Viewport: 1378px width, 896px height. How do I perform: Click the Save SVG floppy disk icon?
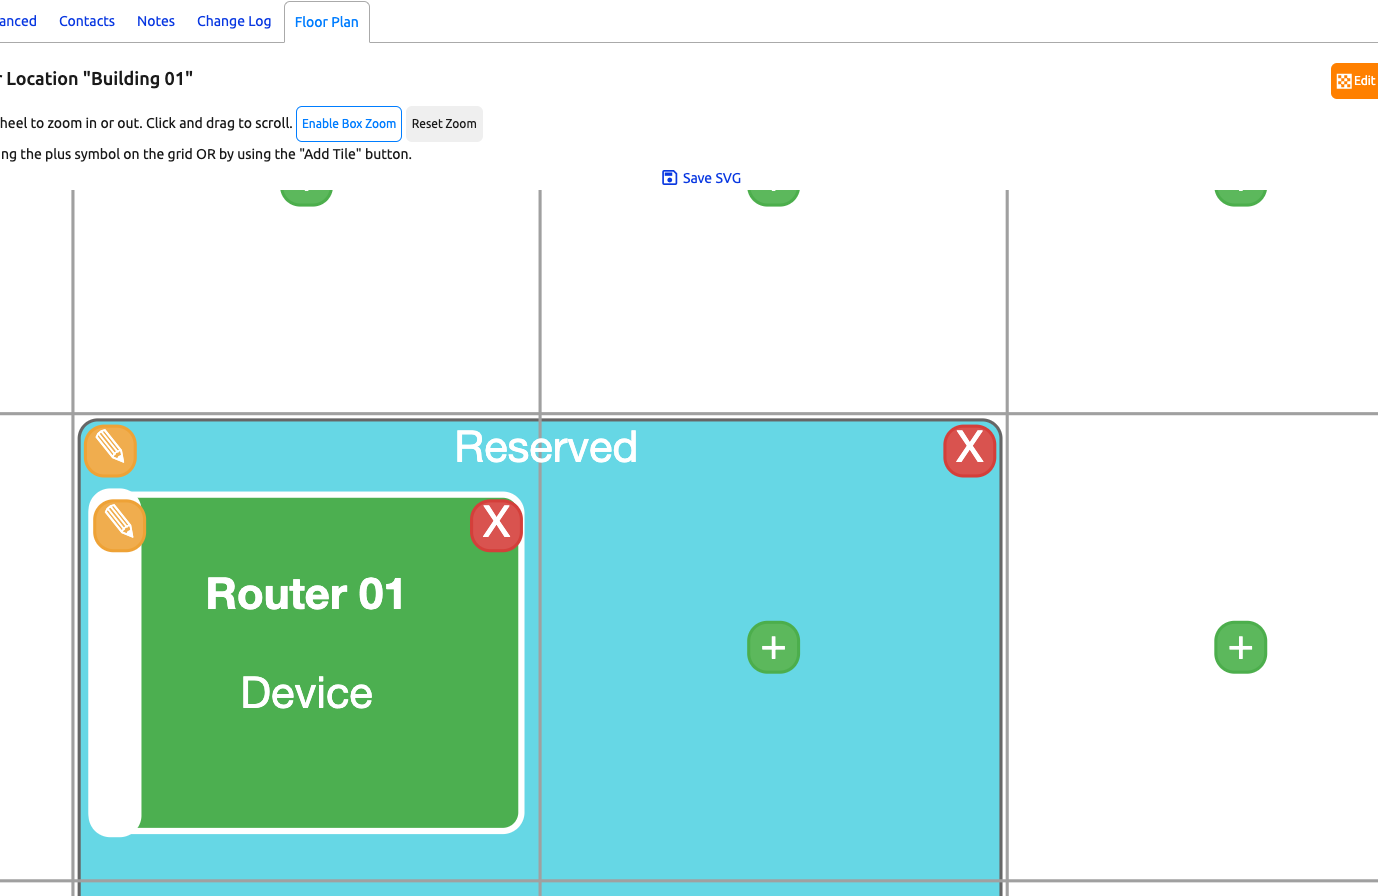coord(669,178)
